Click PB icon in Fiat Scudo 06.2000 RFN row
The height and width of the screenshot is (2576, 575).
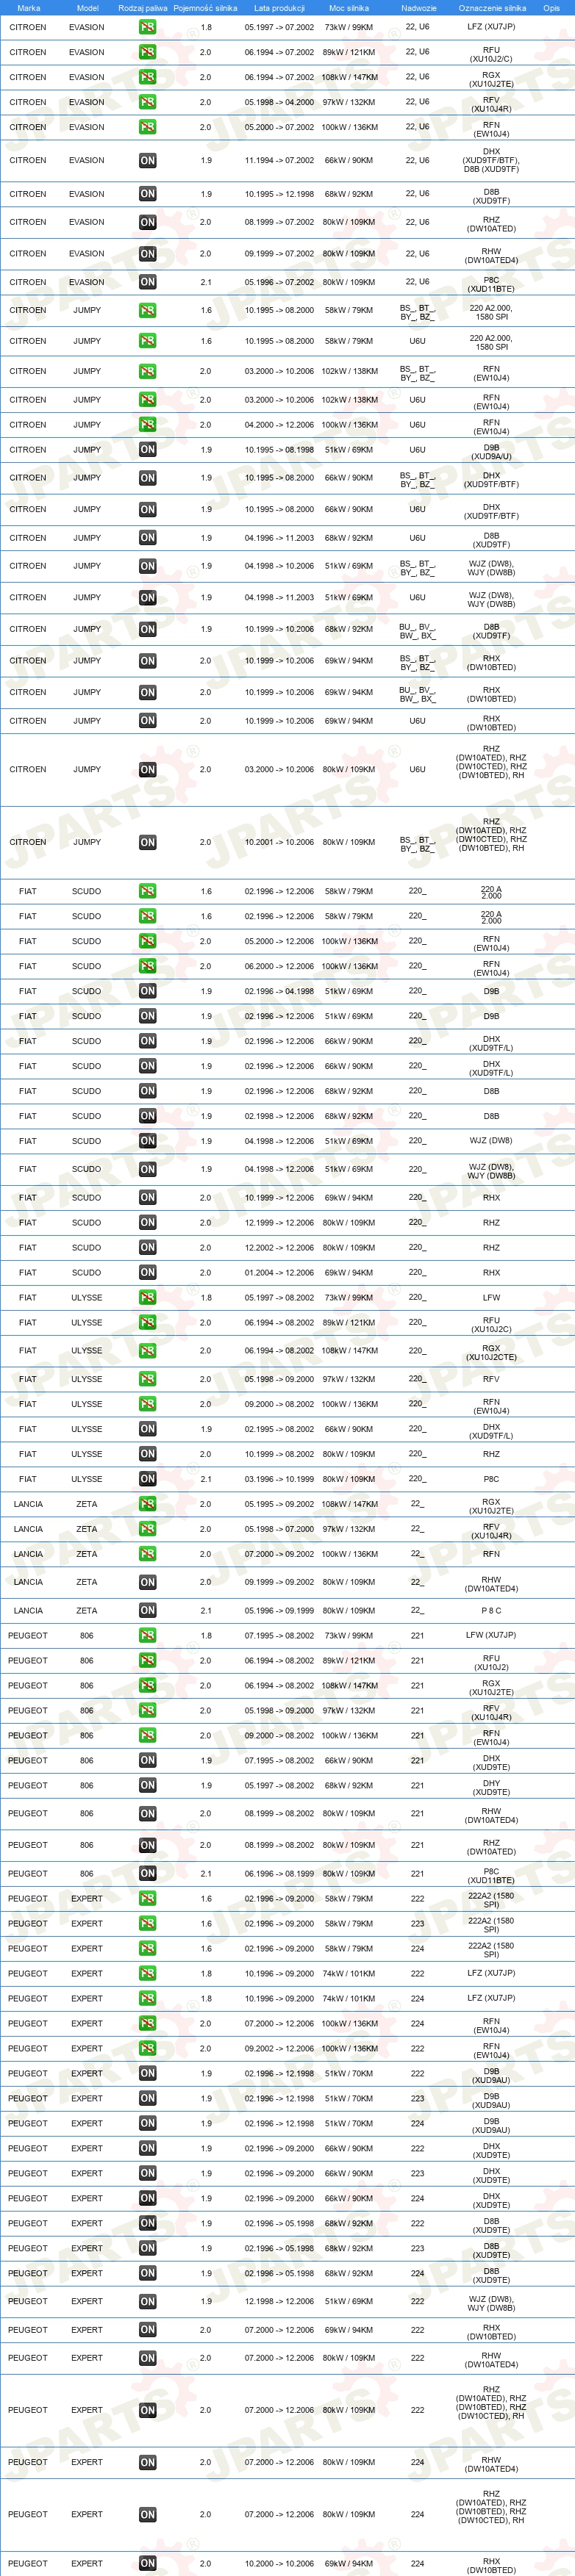click(x=147, y=966)
